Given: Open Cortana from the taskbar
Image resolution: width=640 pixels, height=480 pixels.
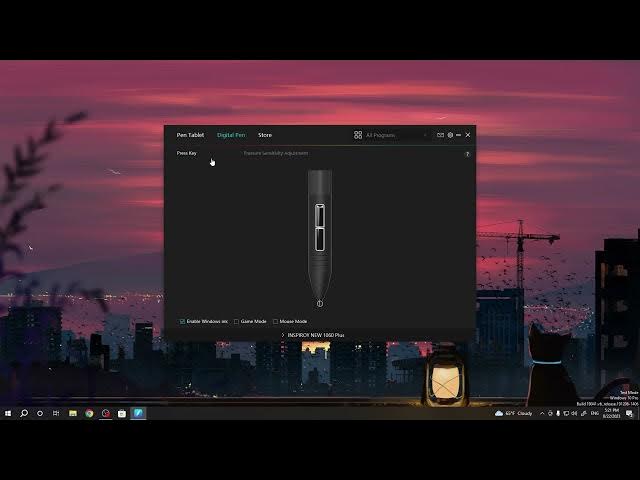Looking at the screenshot, I should [40, 413].
